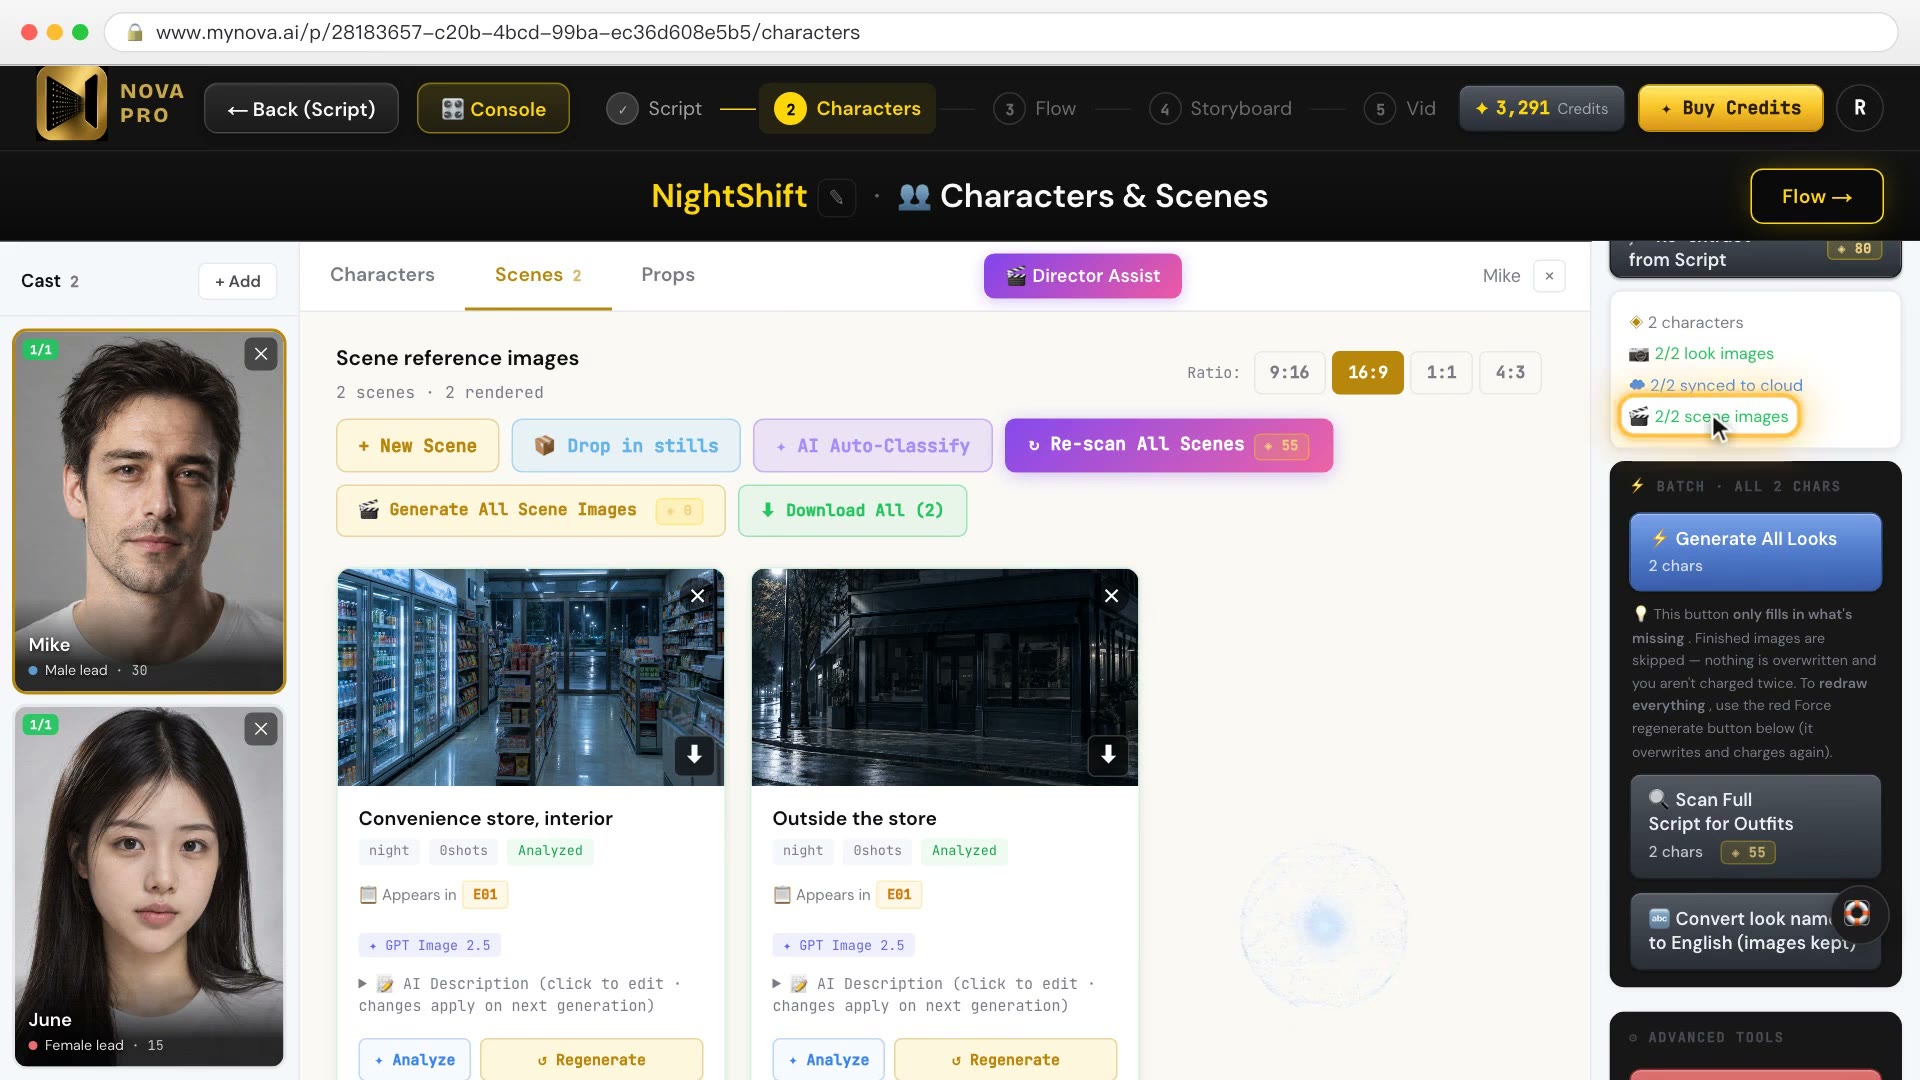Remove Mike from the cast list
The width and height of the screenshot is (1920, 1080).
[x=261, y=354]
